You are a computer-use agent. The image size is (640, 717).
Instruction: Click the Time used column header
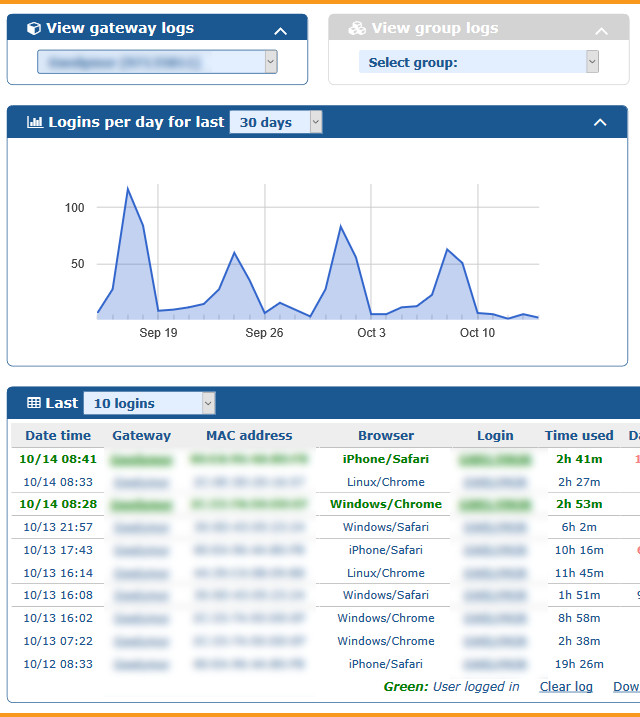(579, 435)
